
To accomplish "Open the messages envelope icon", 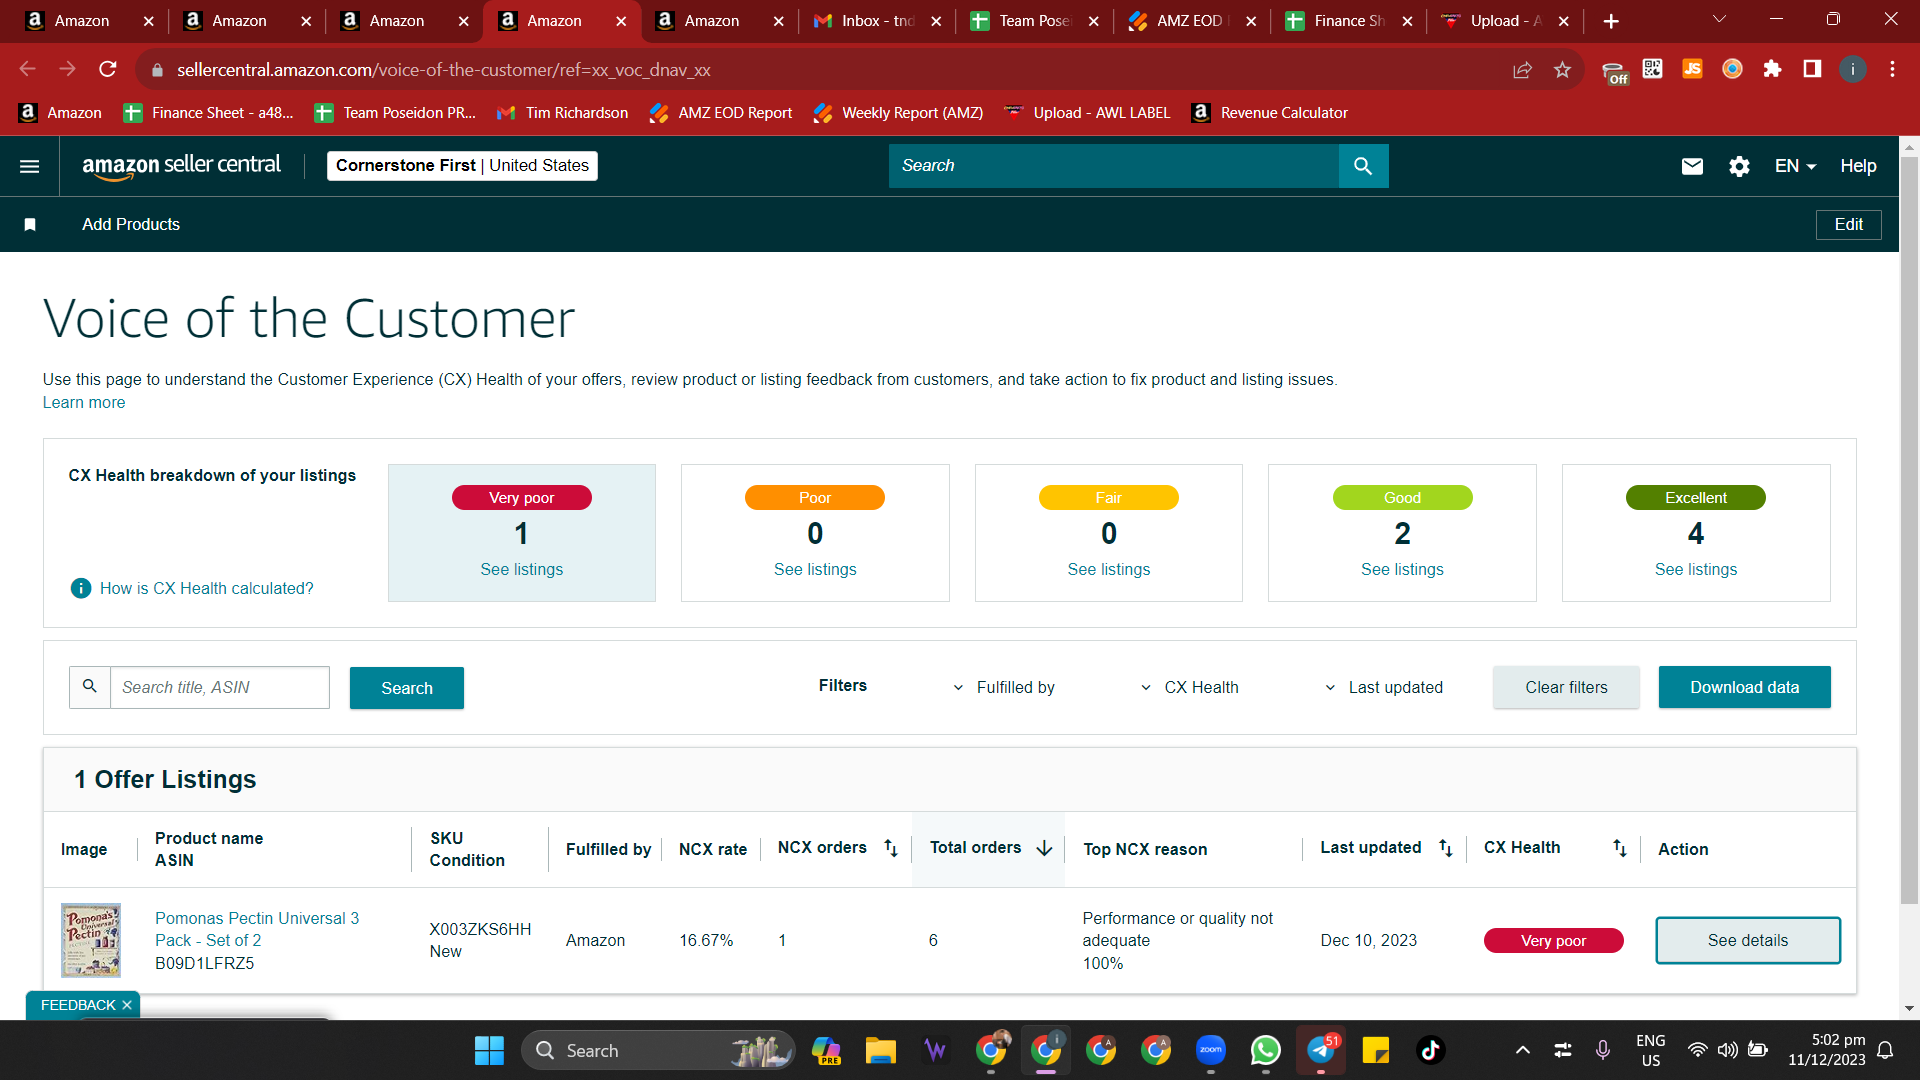I will (1692, 166).
